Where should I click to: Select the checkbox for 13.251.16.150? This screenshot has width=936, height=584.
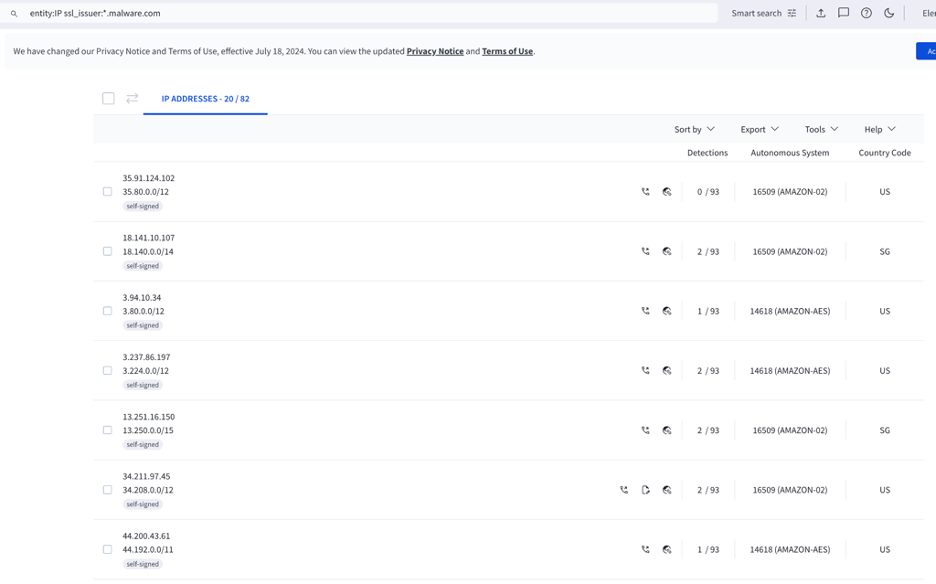(107, 430)
